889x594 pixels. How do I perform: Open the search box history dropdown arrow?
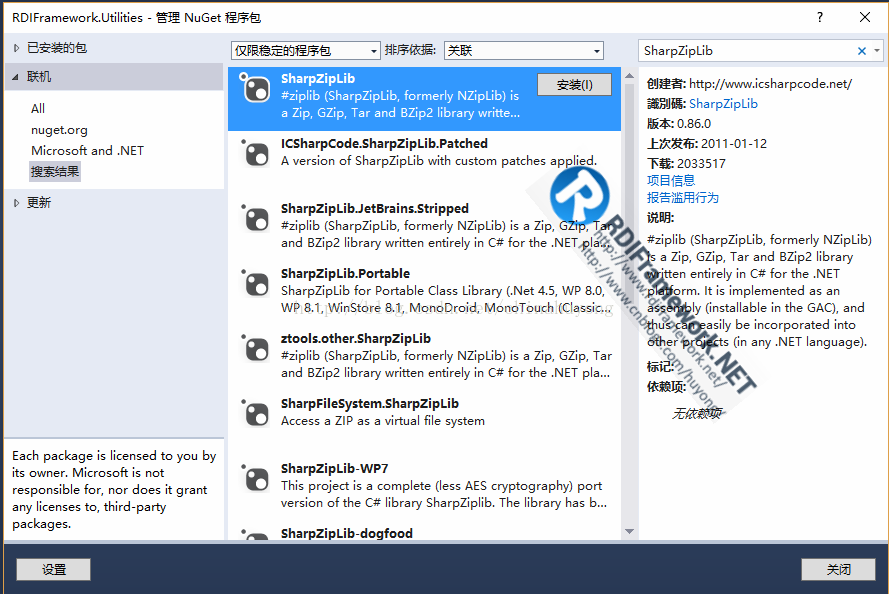[x=877, y=51]
